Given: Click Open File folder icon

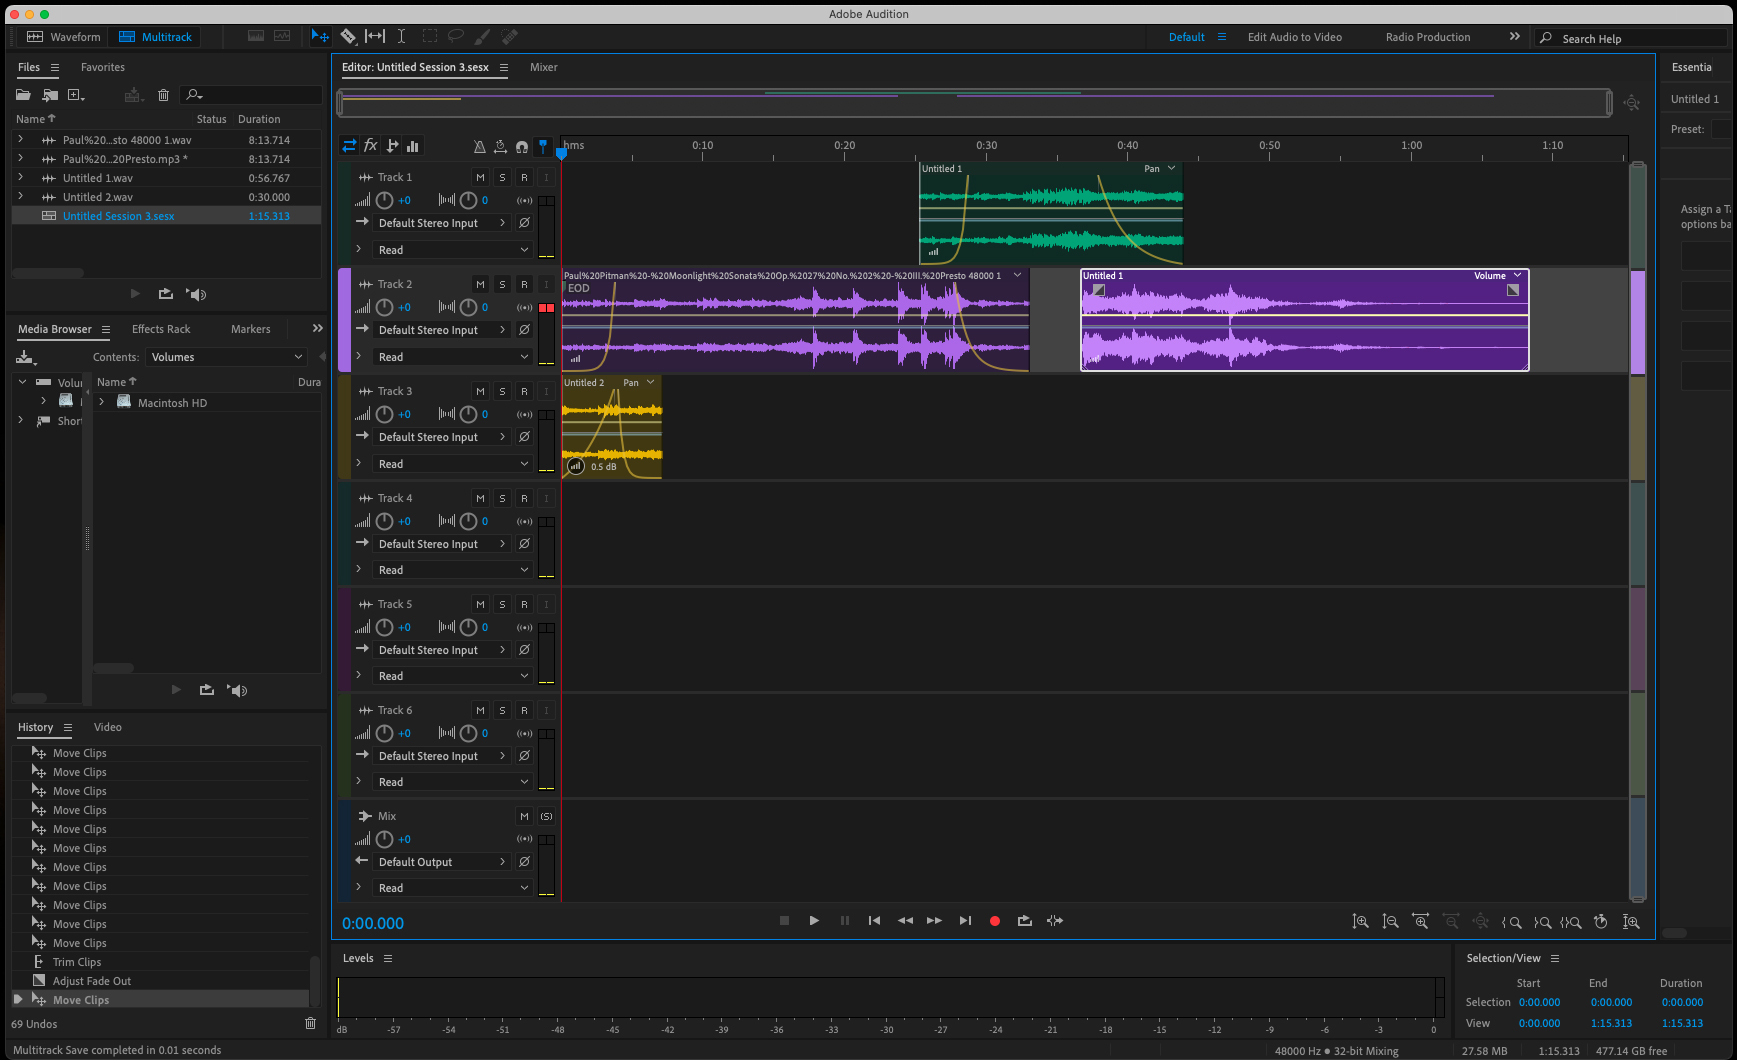Looking at the screenshot, I should (x=23, y=95).
